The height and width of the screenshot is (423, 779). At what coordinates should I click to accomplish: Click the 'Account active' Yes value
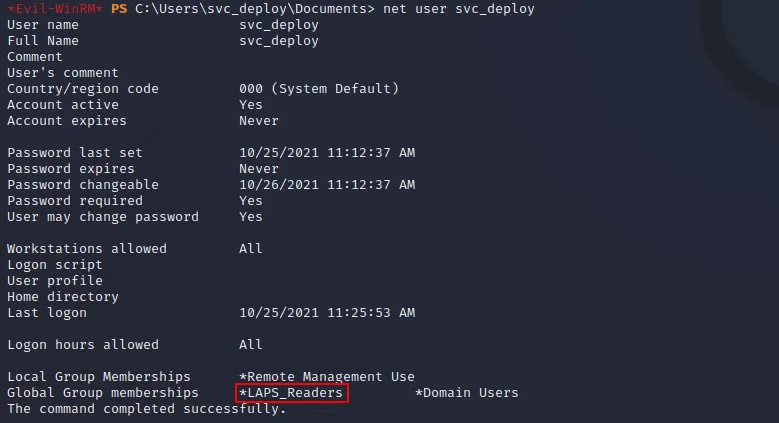click(250, 104)
